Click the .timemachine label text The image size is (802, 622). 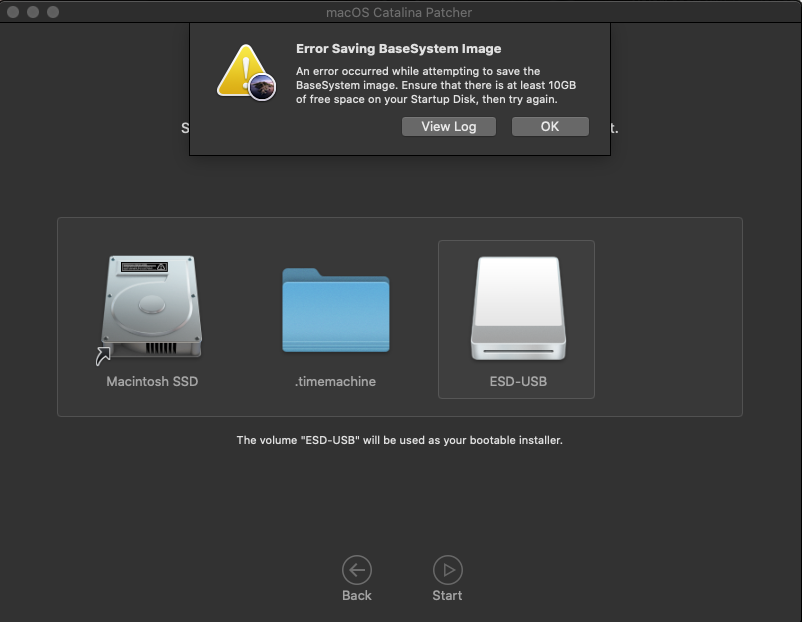click(335, 382)
